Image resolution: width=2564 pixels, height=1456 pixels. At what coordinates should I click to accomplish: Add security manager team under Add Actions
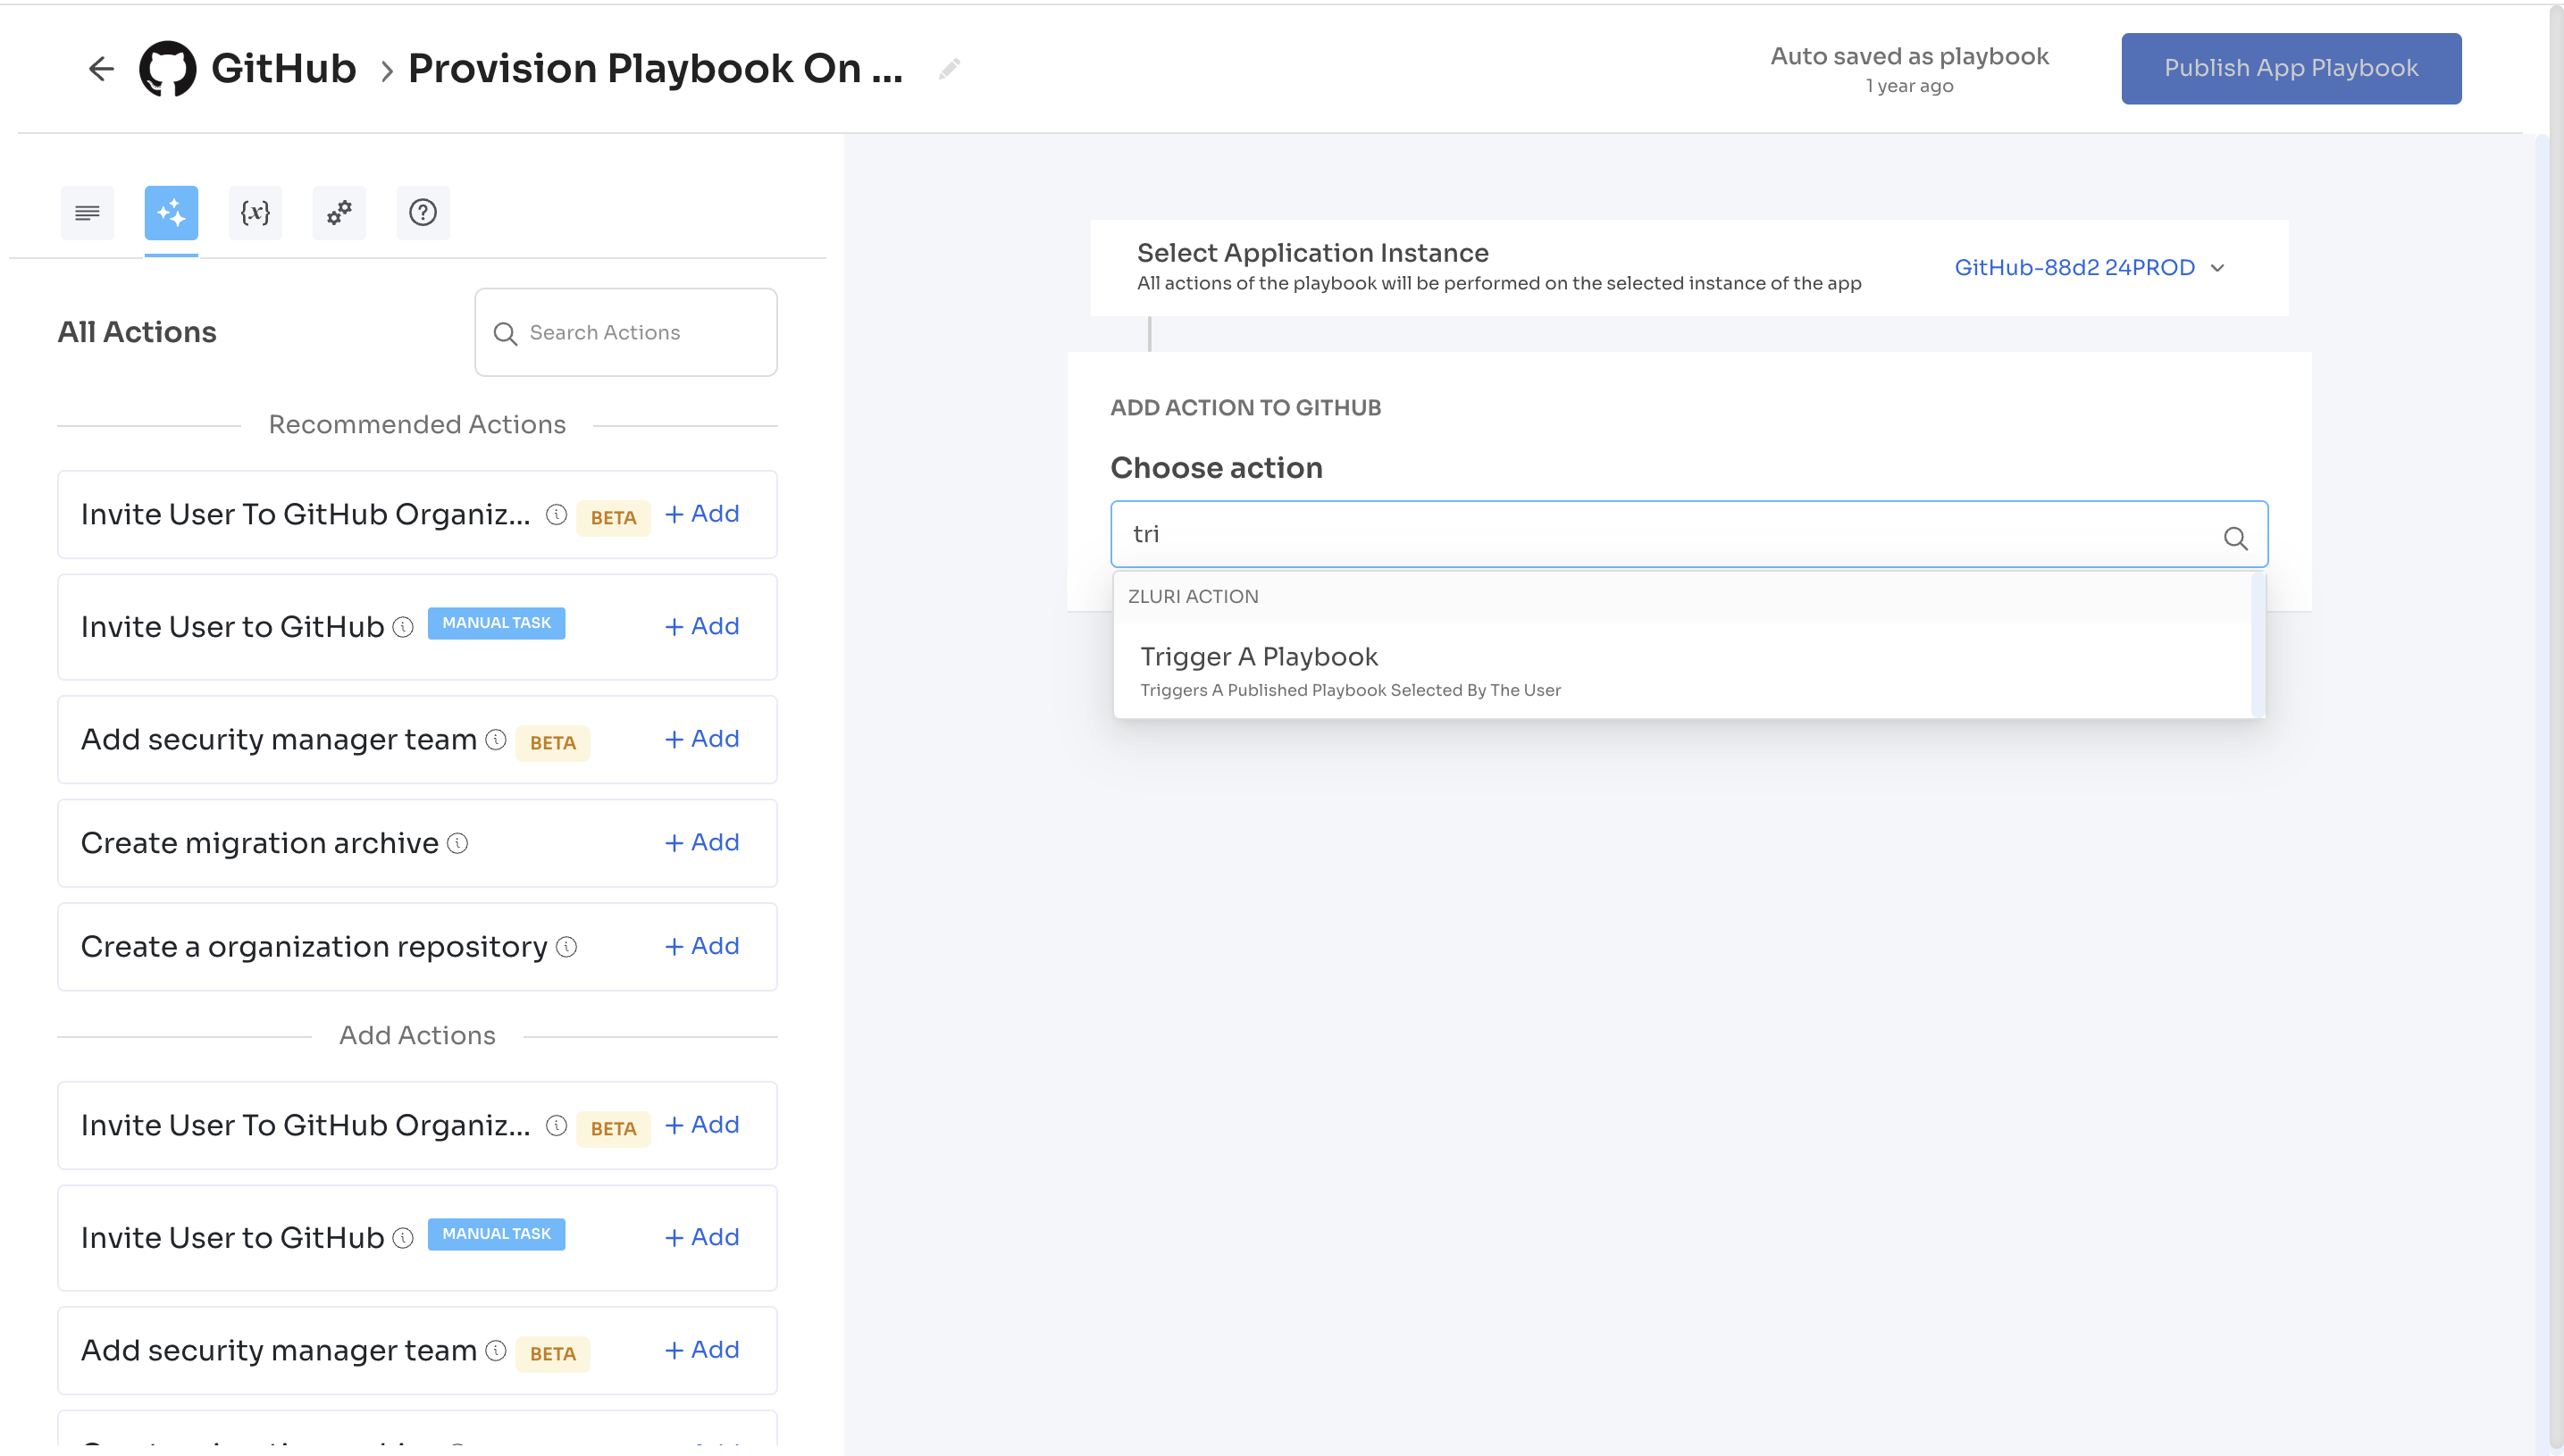coord(702,1350)
